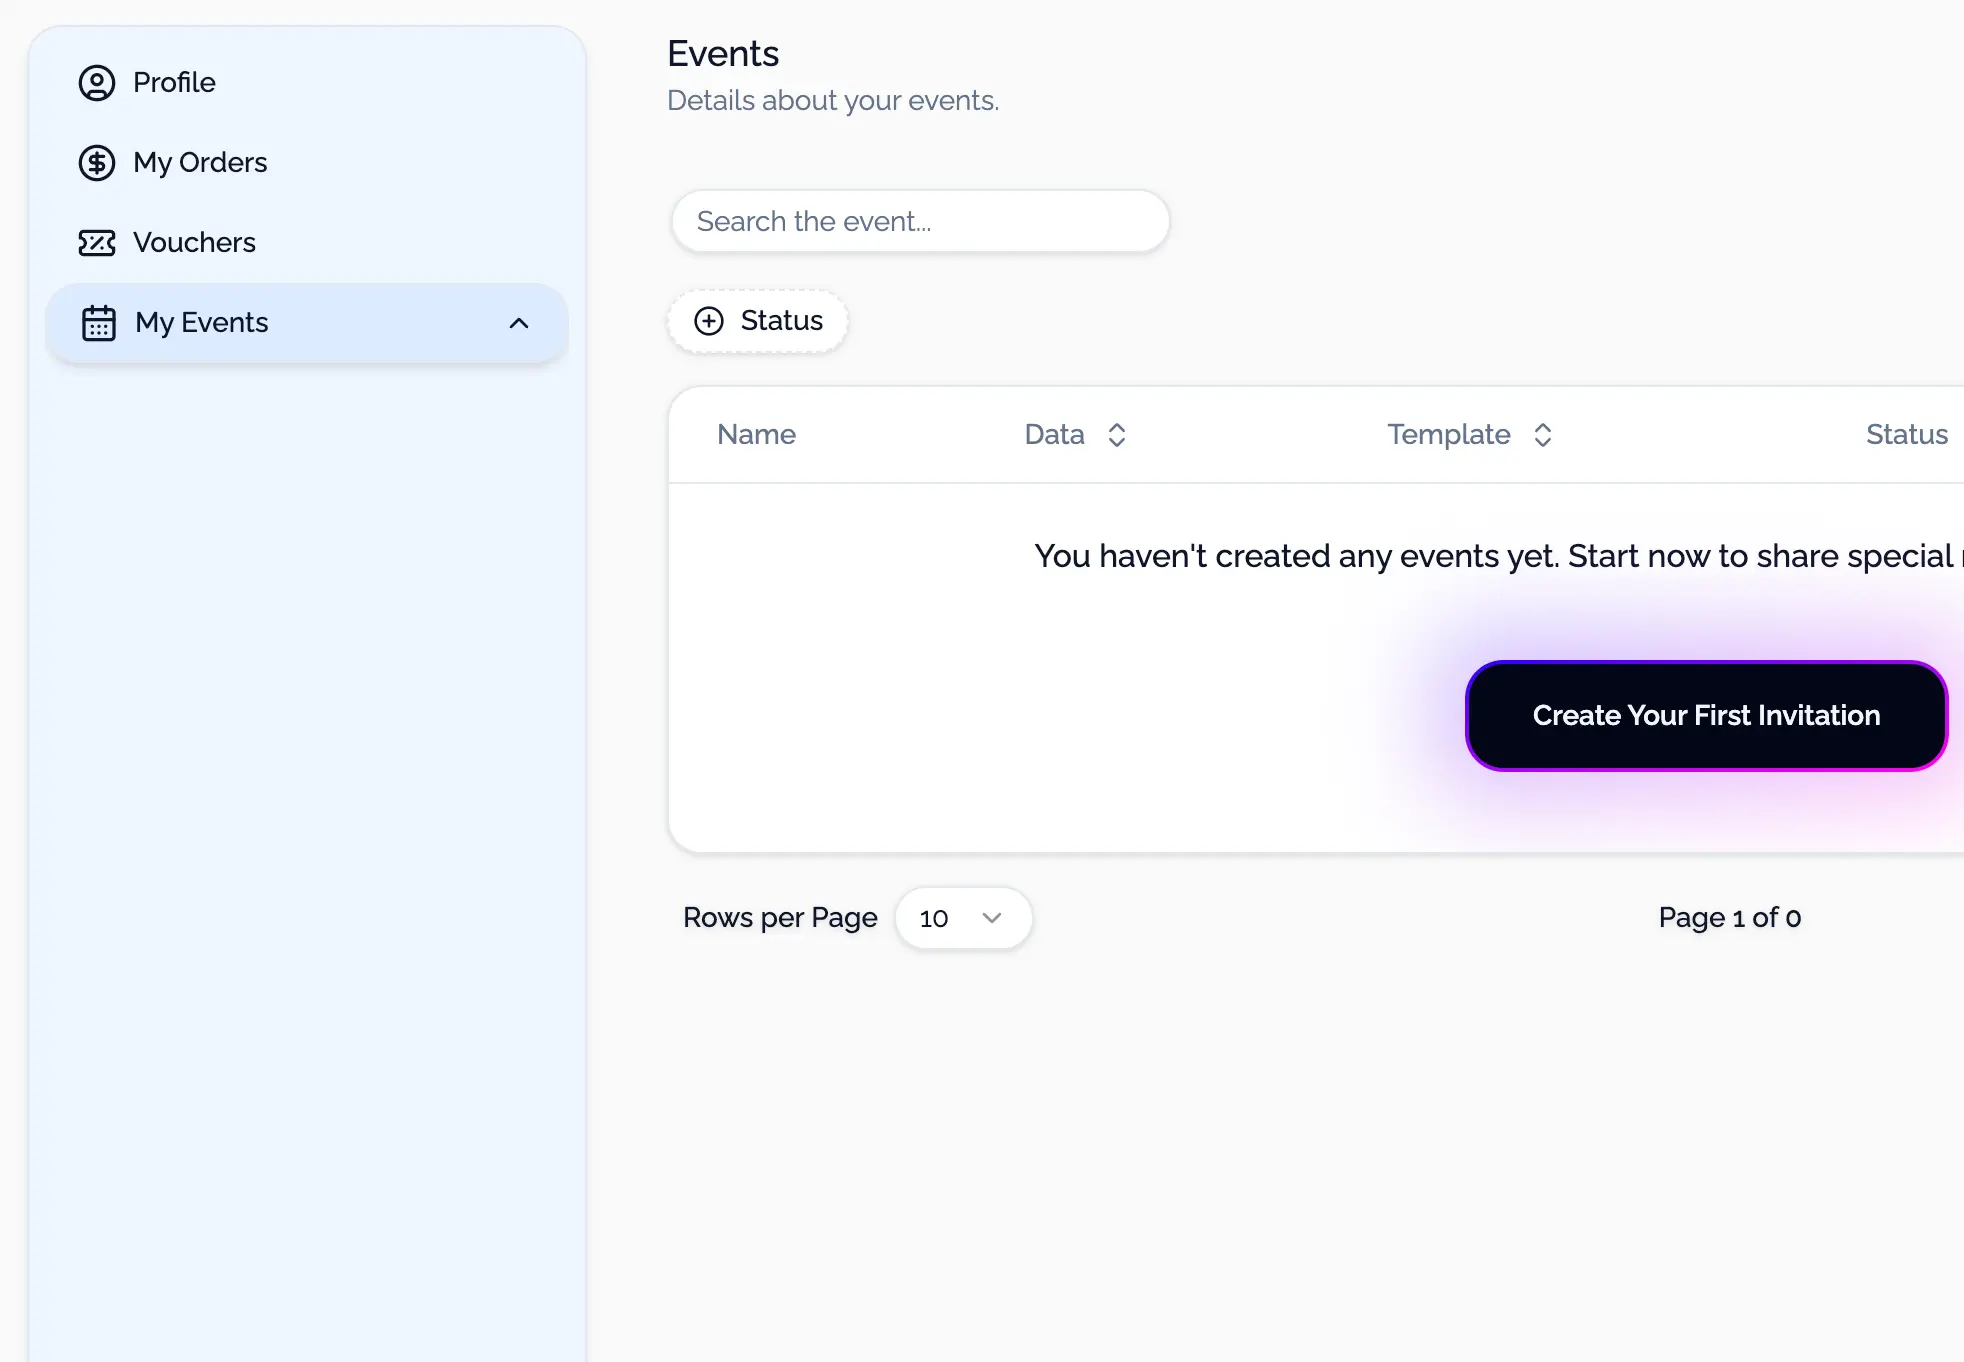Click the Profile menu item

point(173,84)
